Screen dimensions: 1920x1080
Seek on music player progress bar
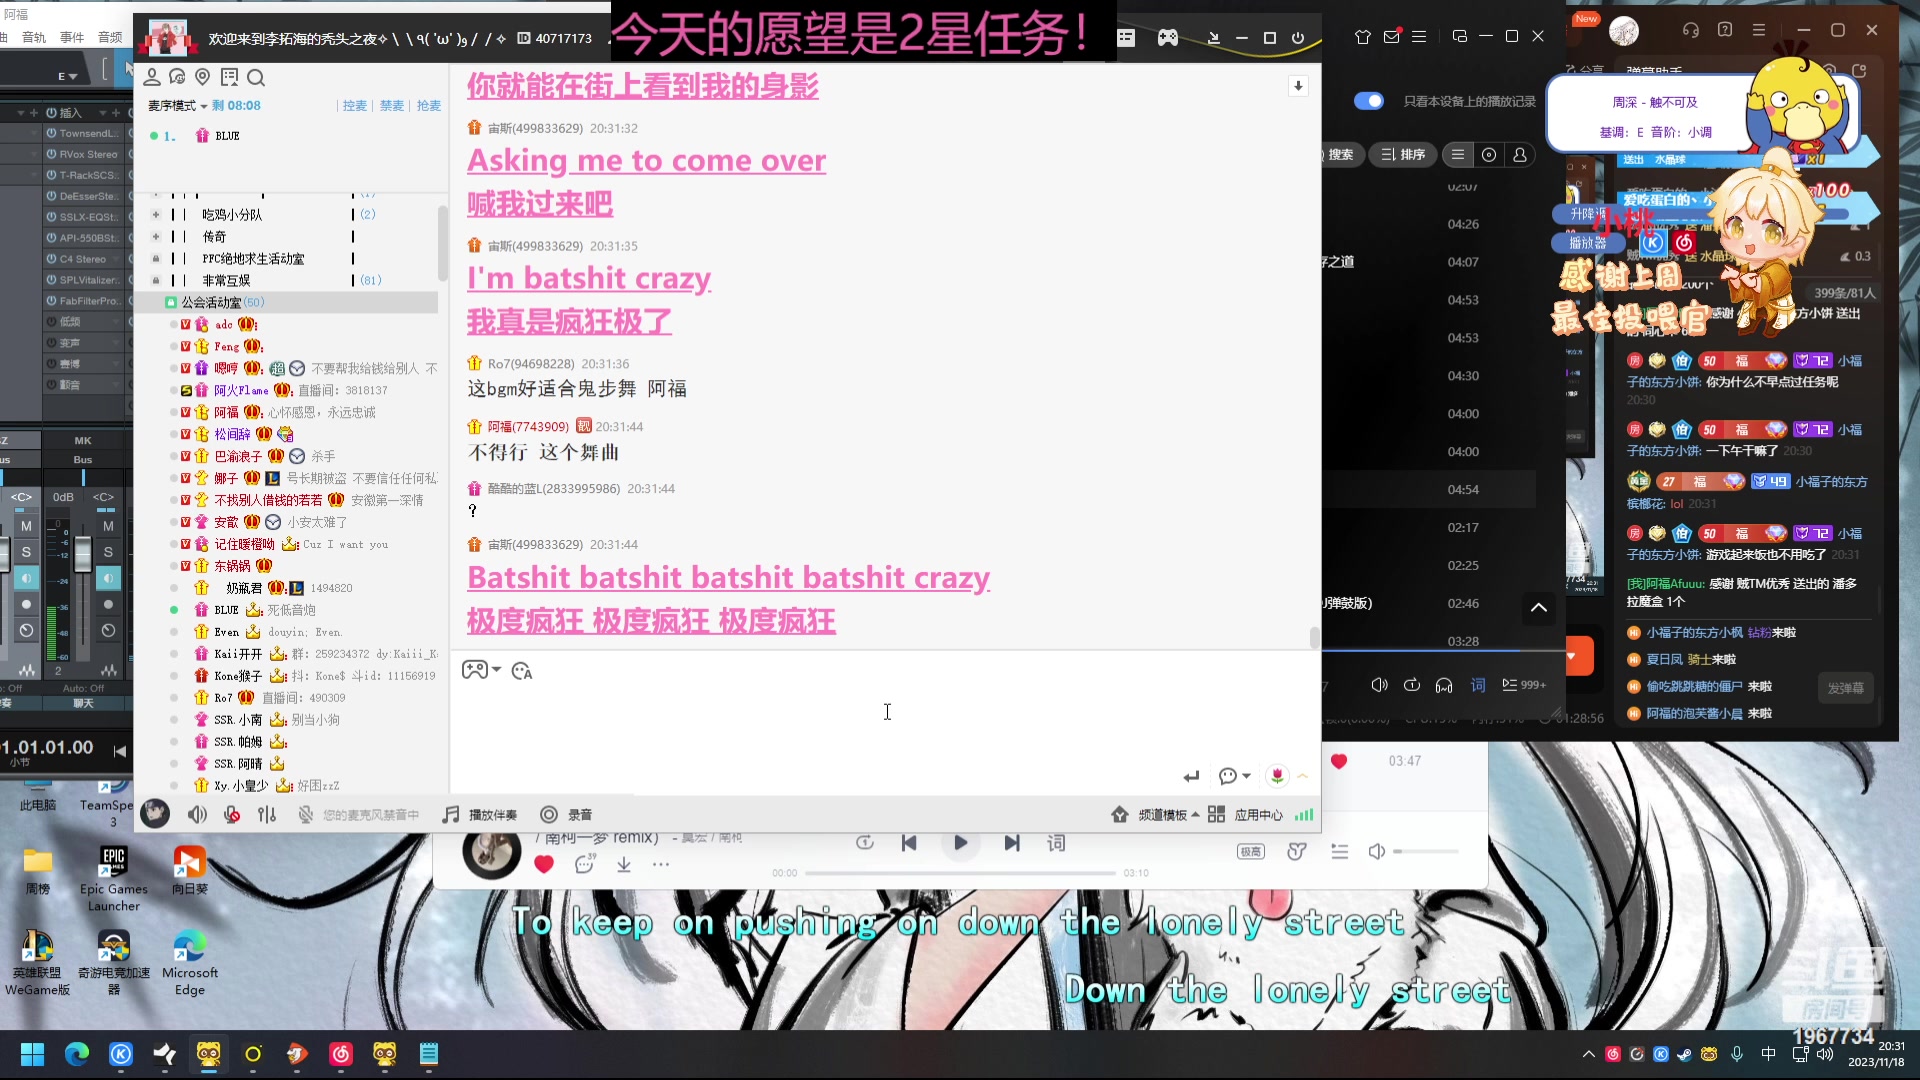pos(960,873)
